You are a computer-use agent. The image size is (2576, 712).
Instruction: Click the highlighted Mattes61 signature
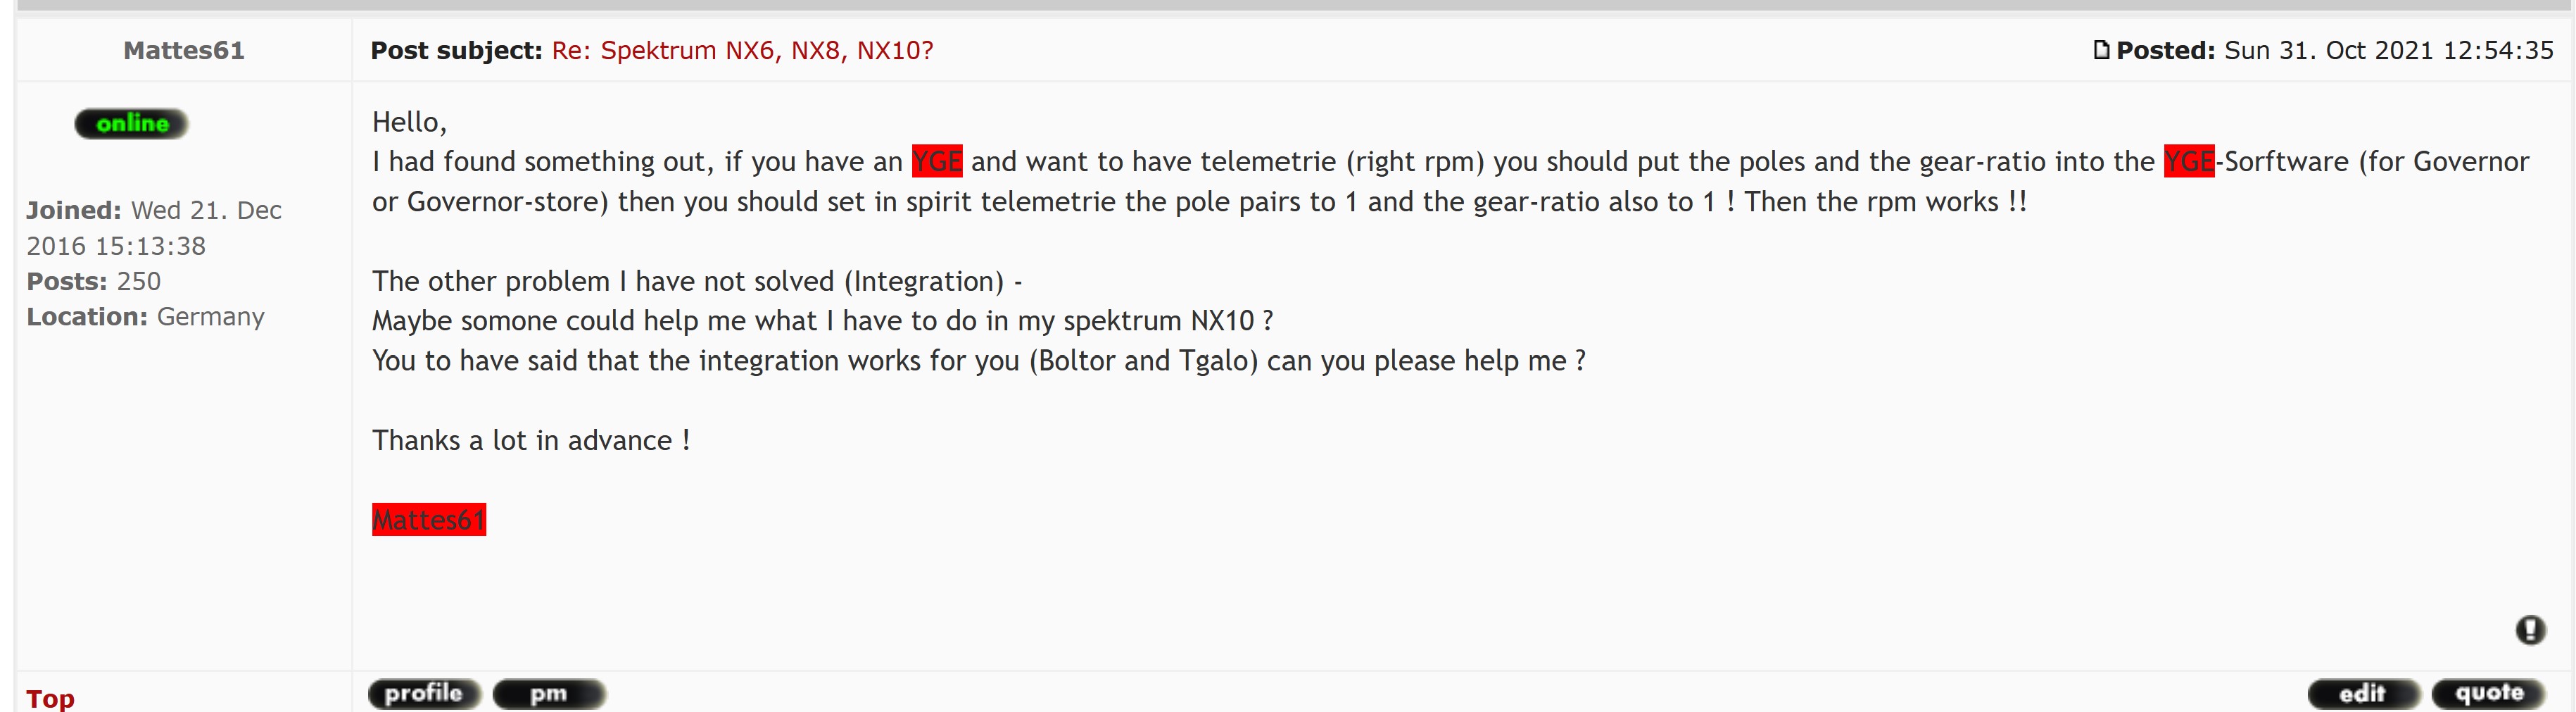[x=429, y=520]
